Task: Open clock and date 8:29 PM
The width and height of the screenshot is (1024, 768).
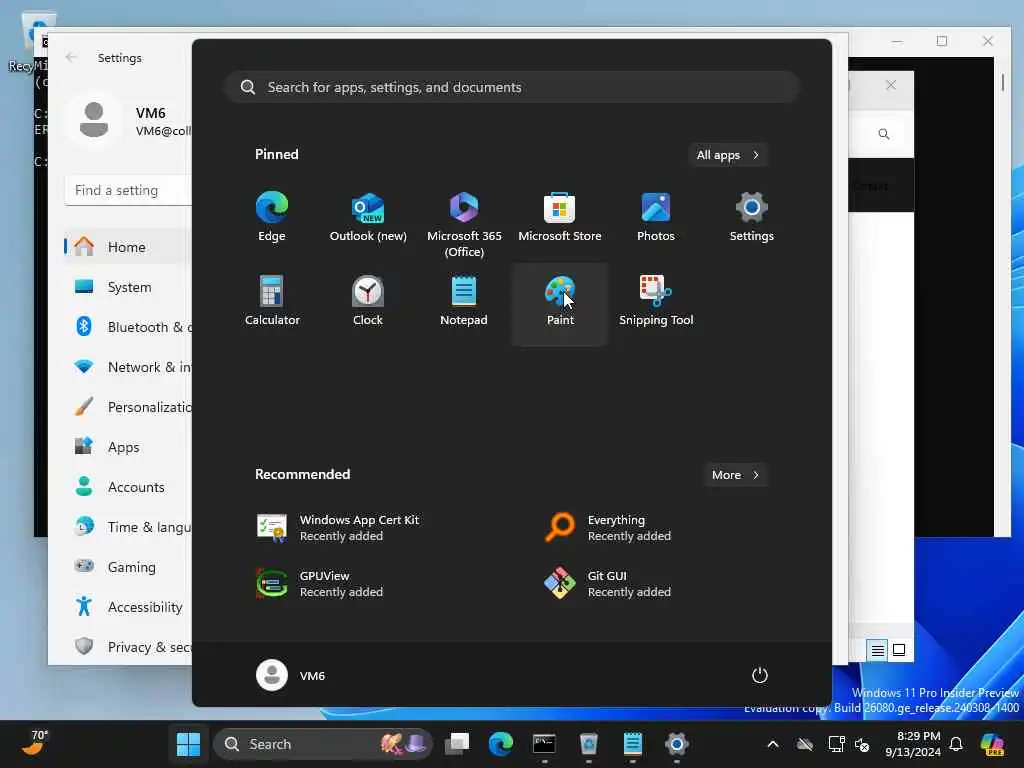Action: 913,744
